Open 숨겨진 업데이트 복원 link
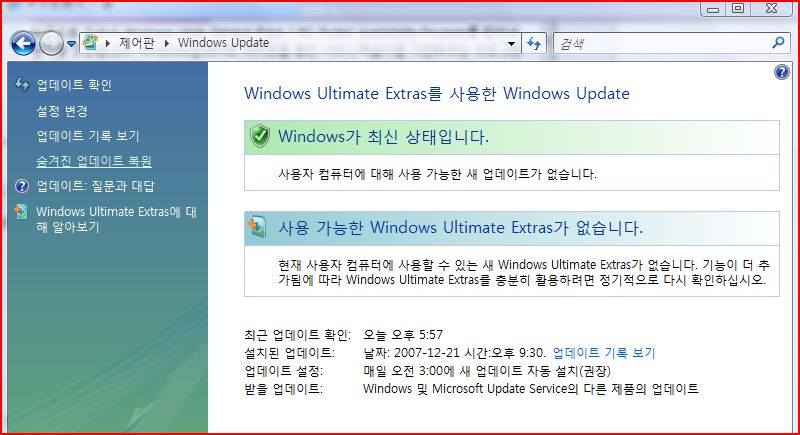 pos(94,161)
